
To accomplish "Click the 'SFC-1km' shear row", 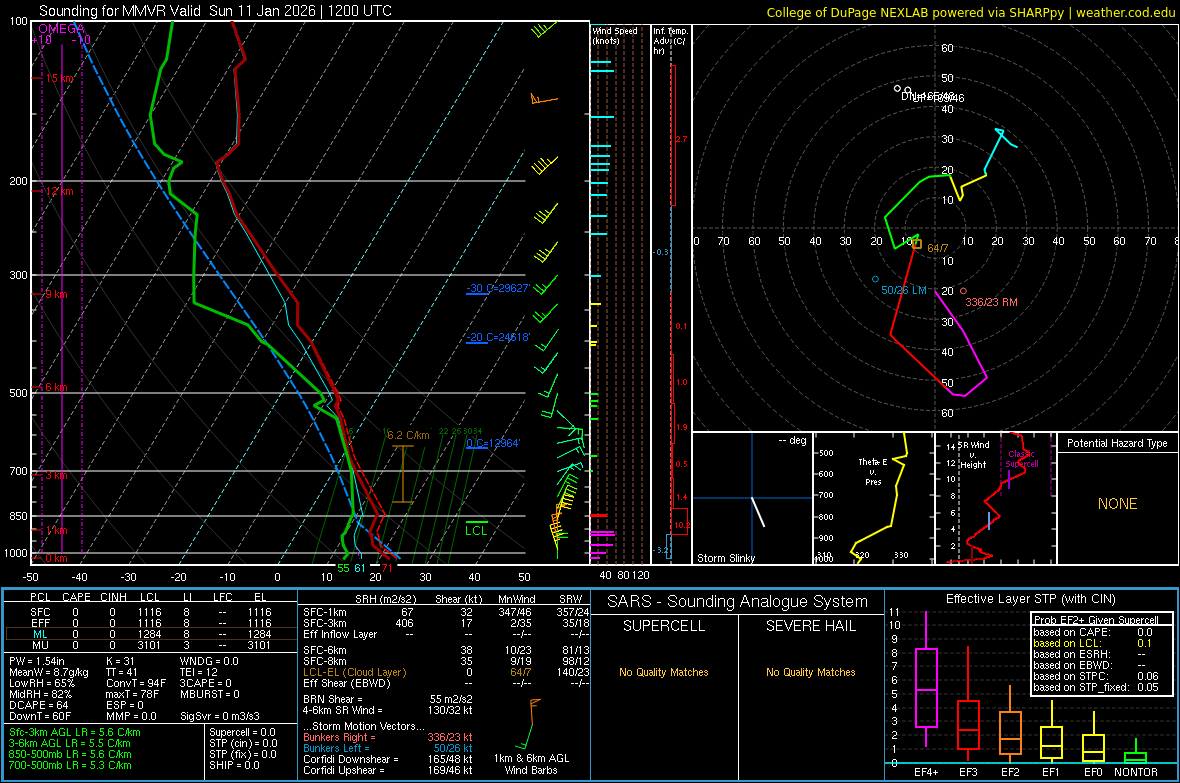I will pos(446,612).
